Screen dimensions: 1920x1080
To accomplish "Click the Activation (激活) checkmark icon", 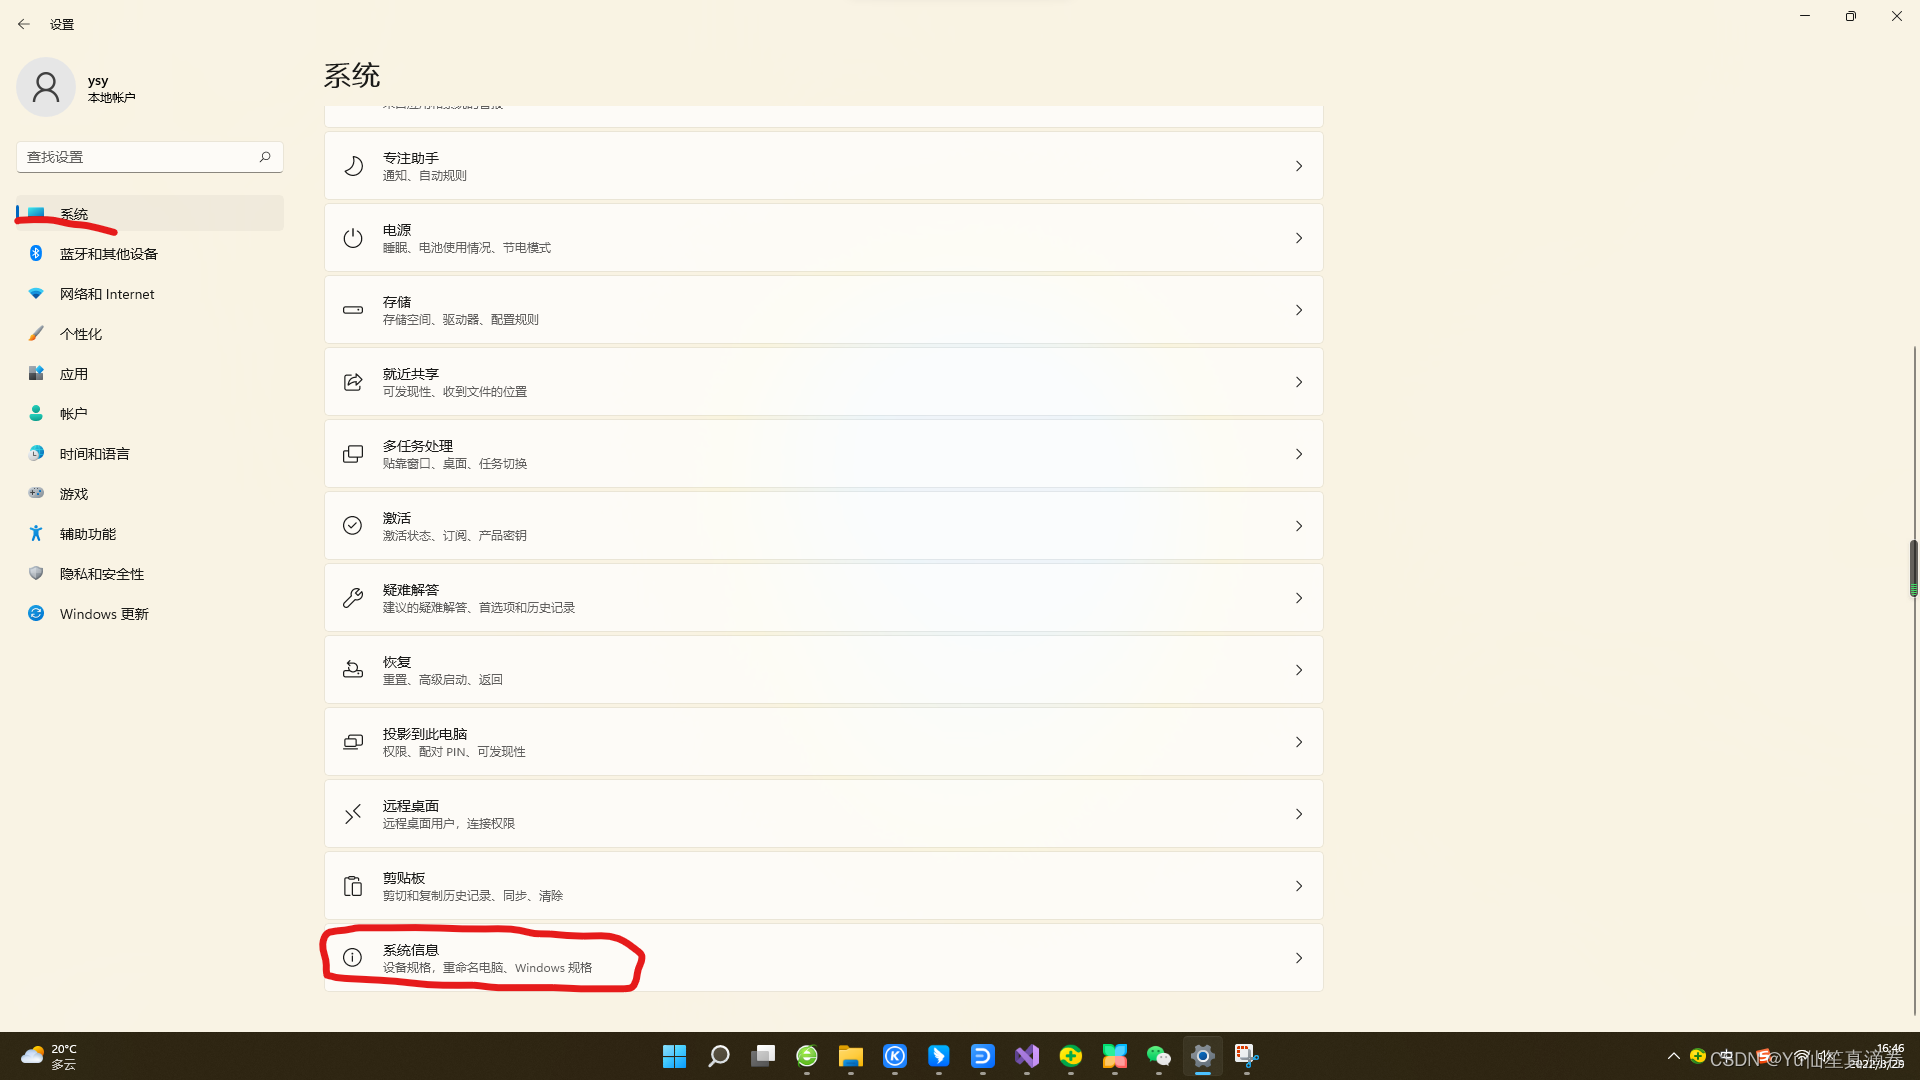I will 353,526.
